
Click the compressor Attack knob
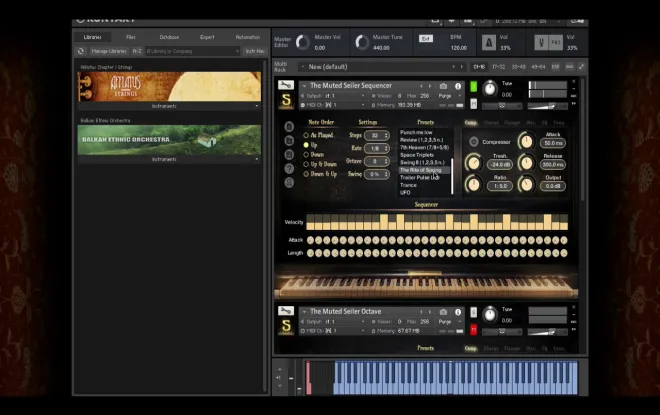coord(526,141)
